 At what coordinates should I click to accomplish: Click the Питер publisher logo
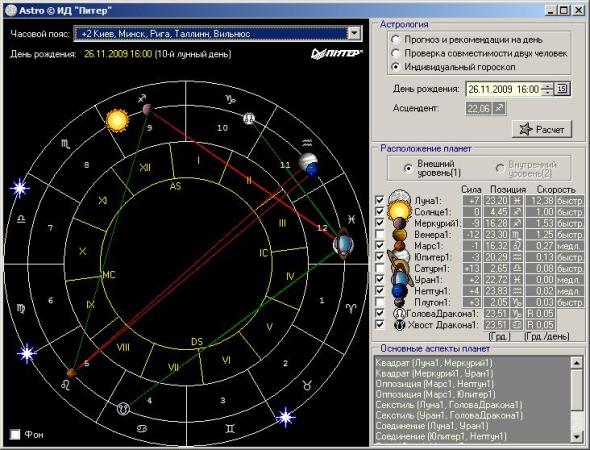click(336, 54)
